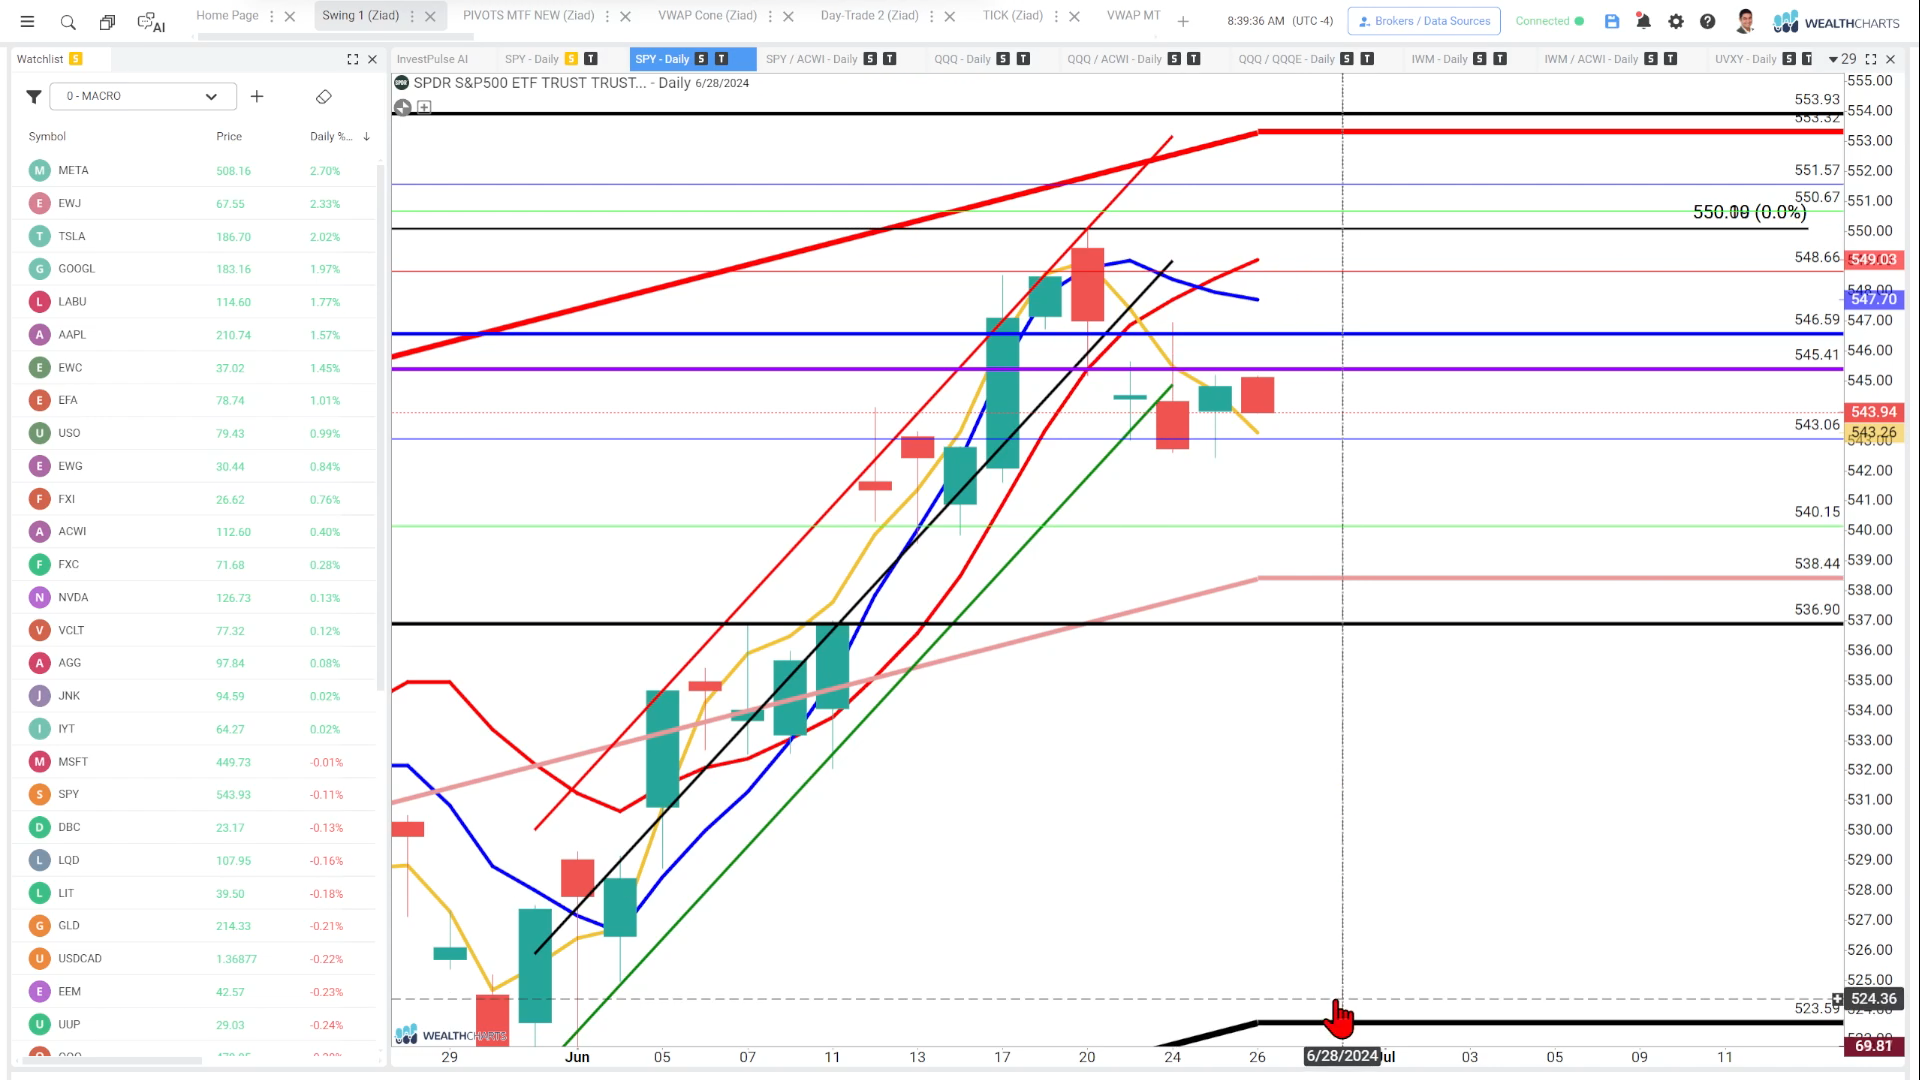Click the 543.26 yellow price label

[1873, 433]
